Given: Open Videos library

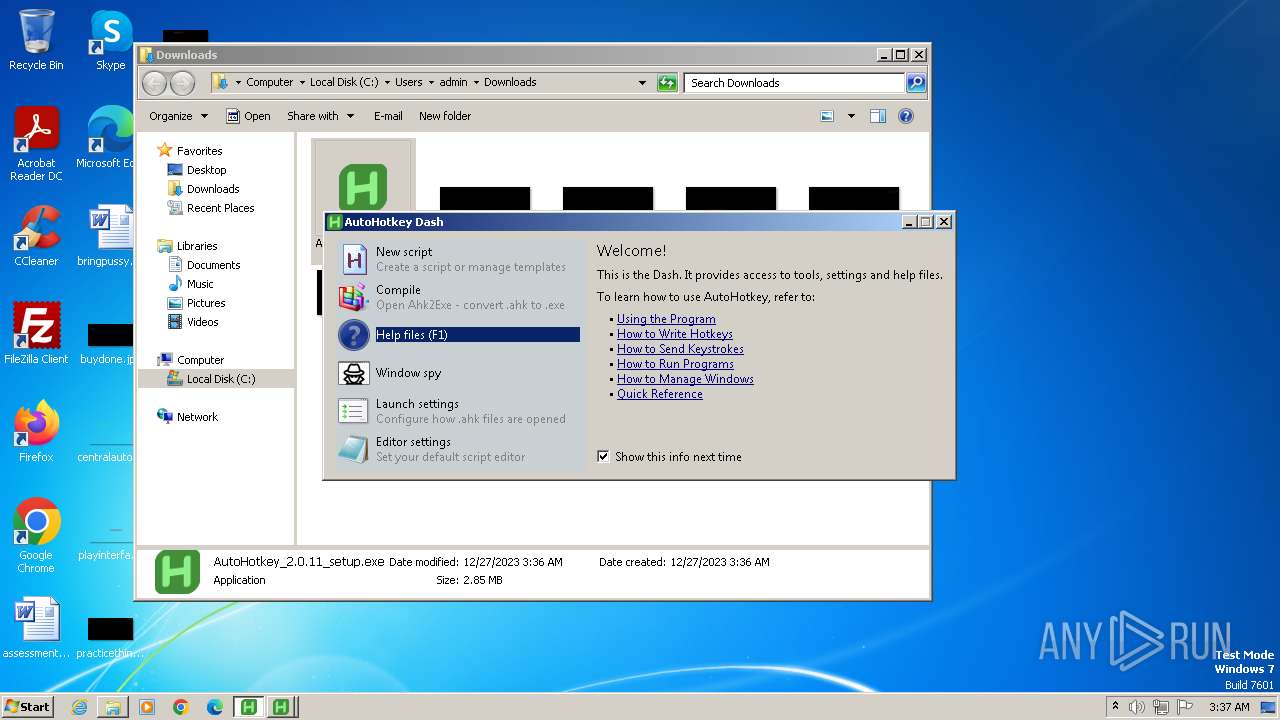Looking at the screenshot, I should tap(202, 322).
